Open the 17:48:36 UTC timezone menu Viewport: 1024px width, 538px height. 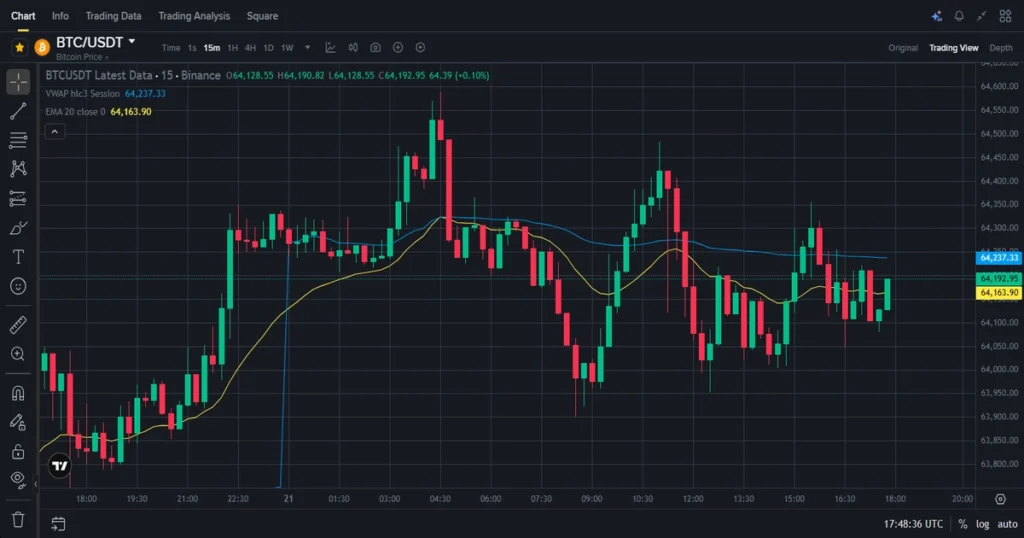[913, 524]
